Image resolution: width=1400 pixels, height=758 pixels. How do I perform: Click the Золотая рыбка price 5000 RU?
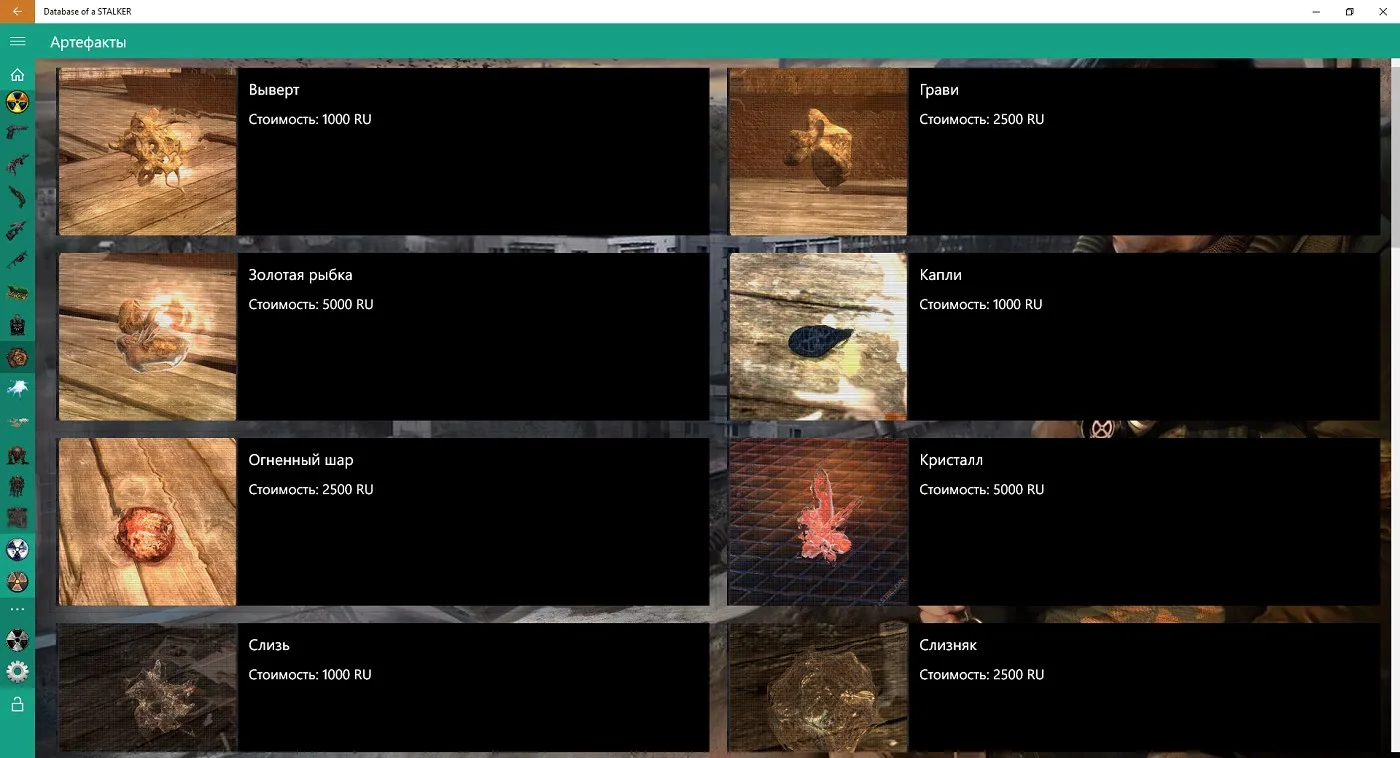pyautogui.click(x=311, y=304)
